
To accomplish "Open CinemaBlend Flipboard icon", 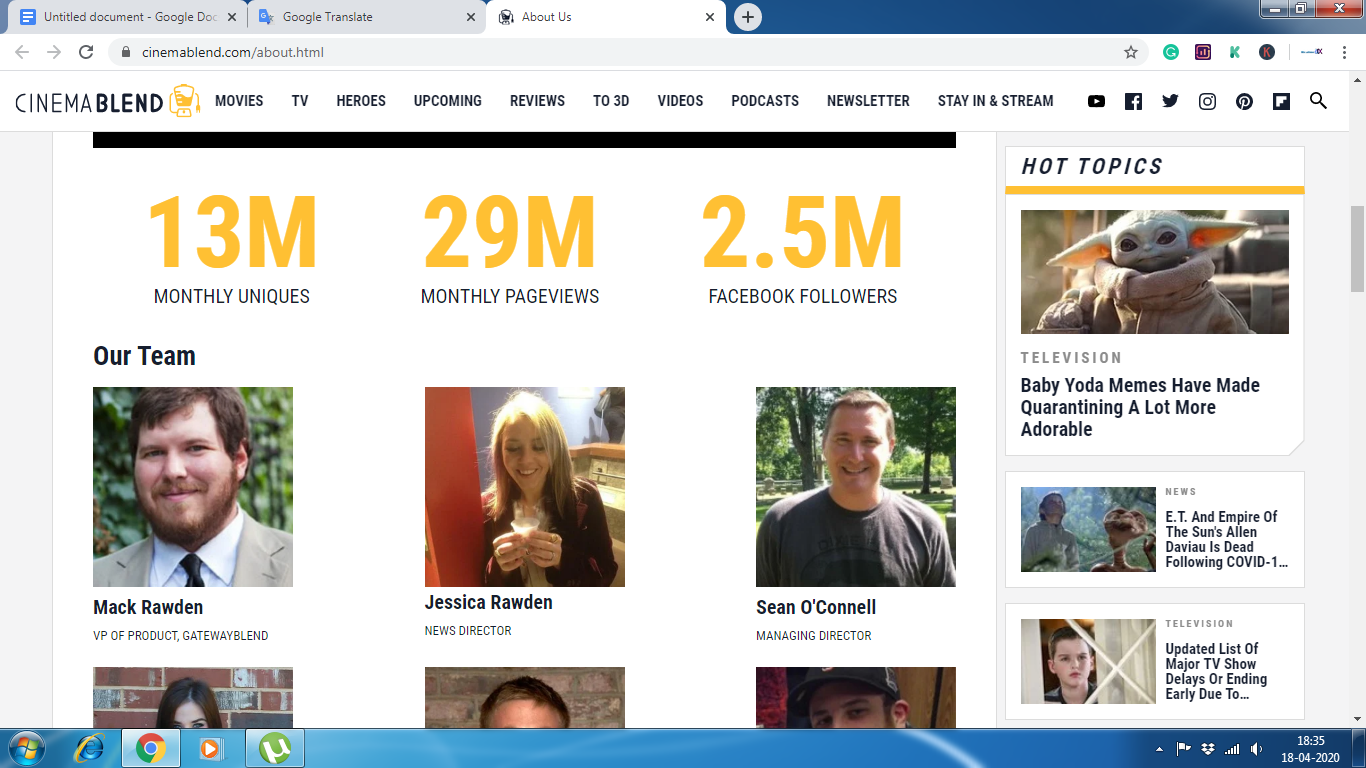I will [x=1281, y=101].
